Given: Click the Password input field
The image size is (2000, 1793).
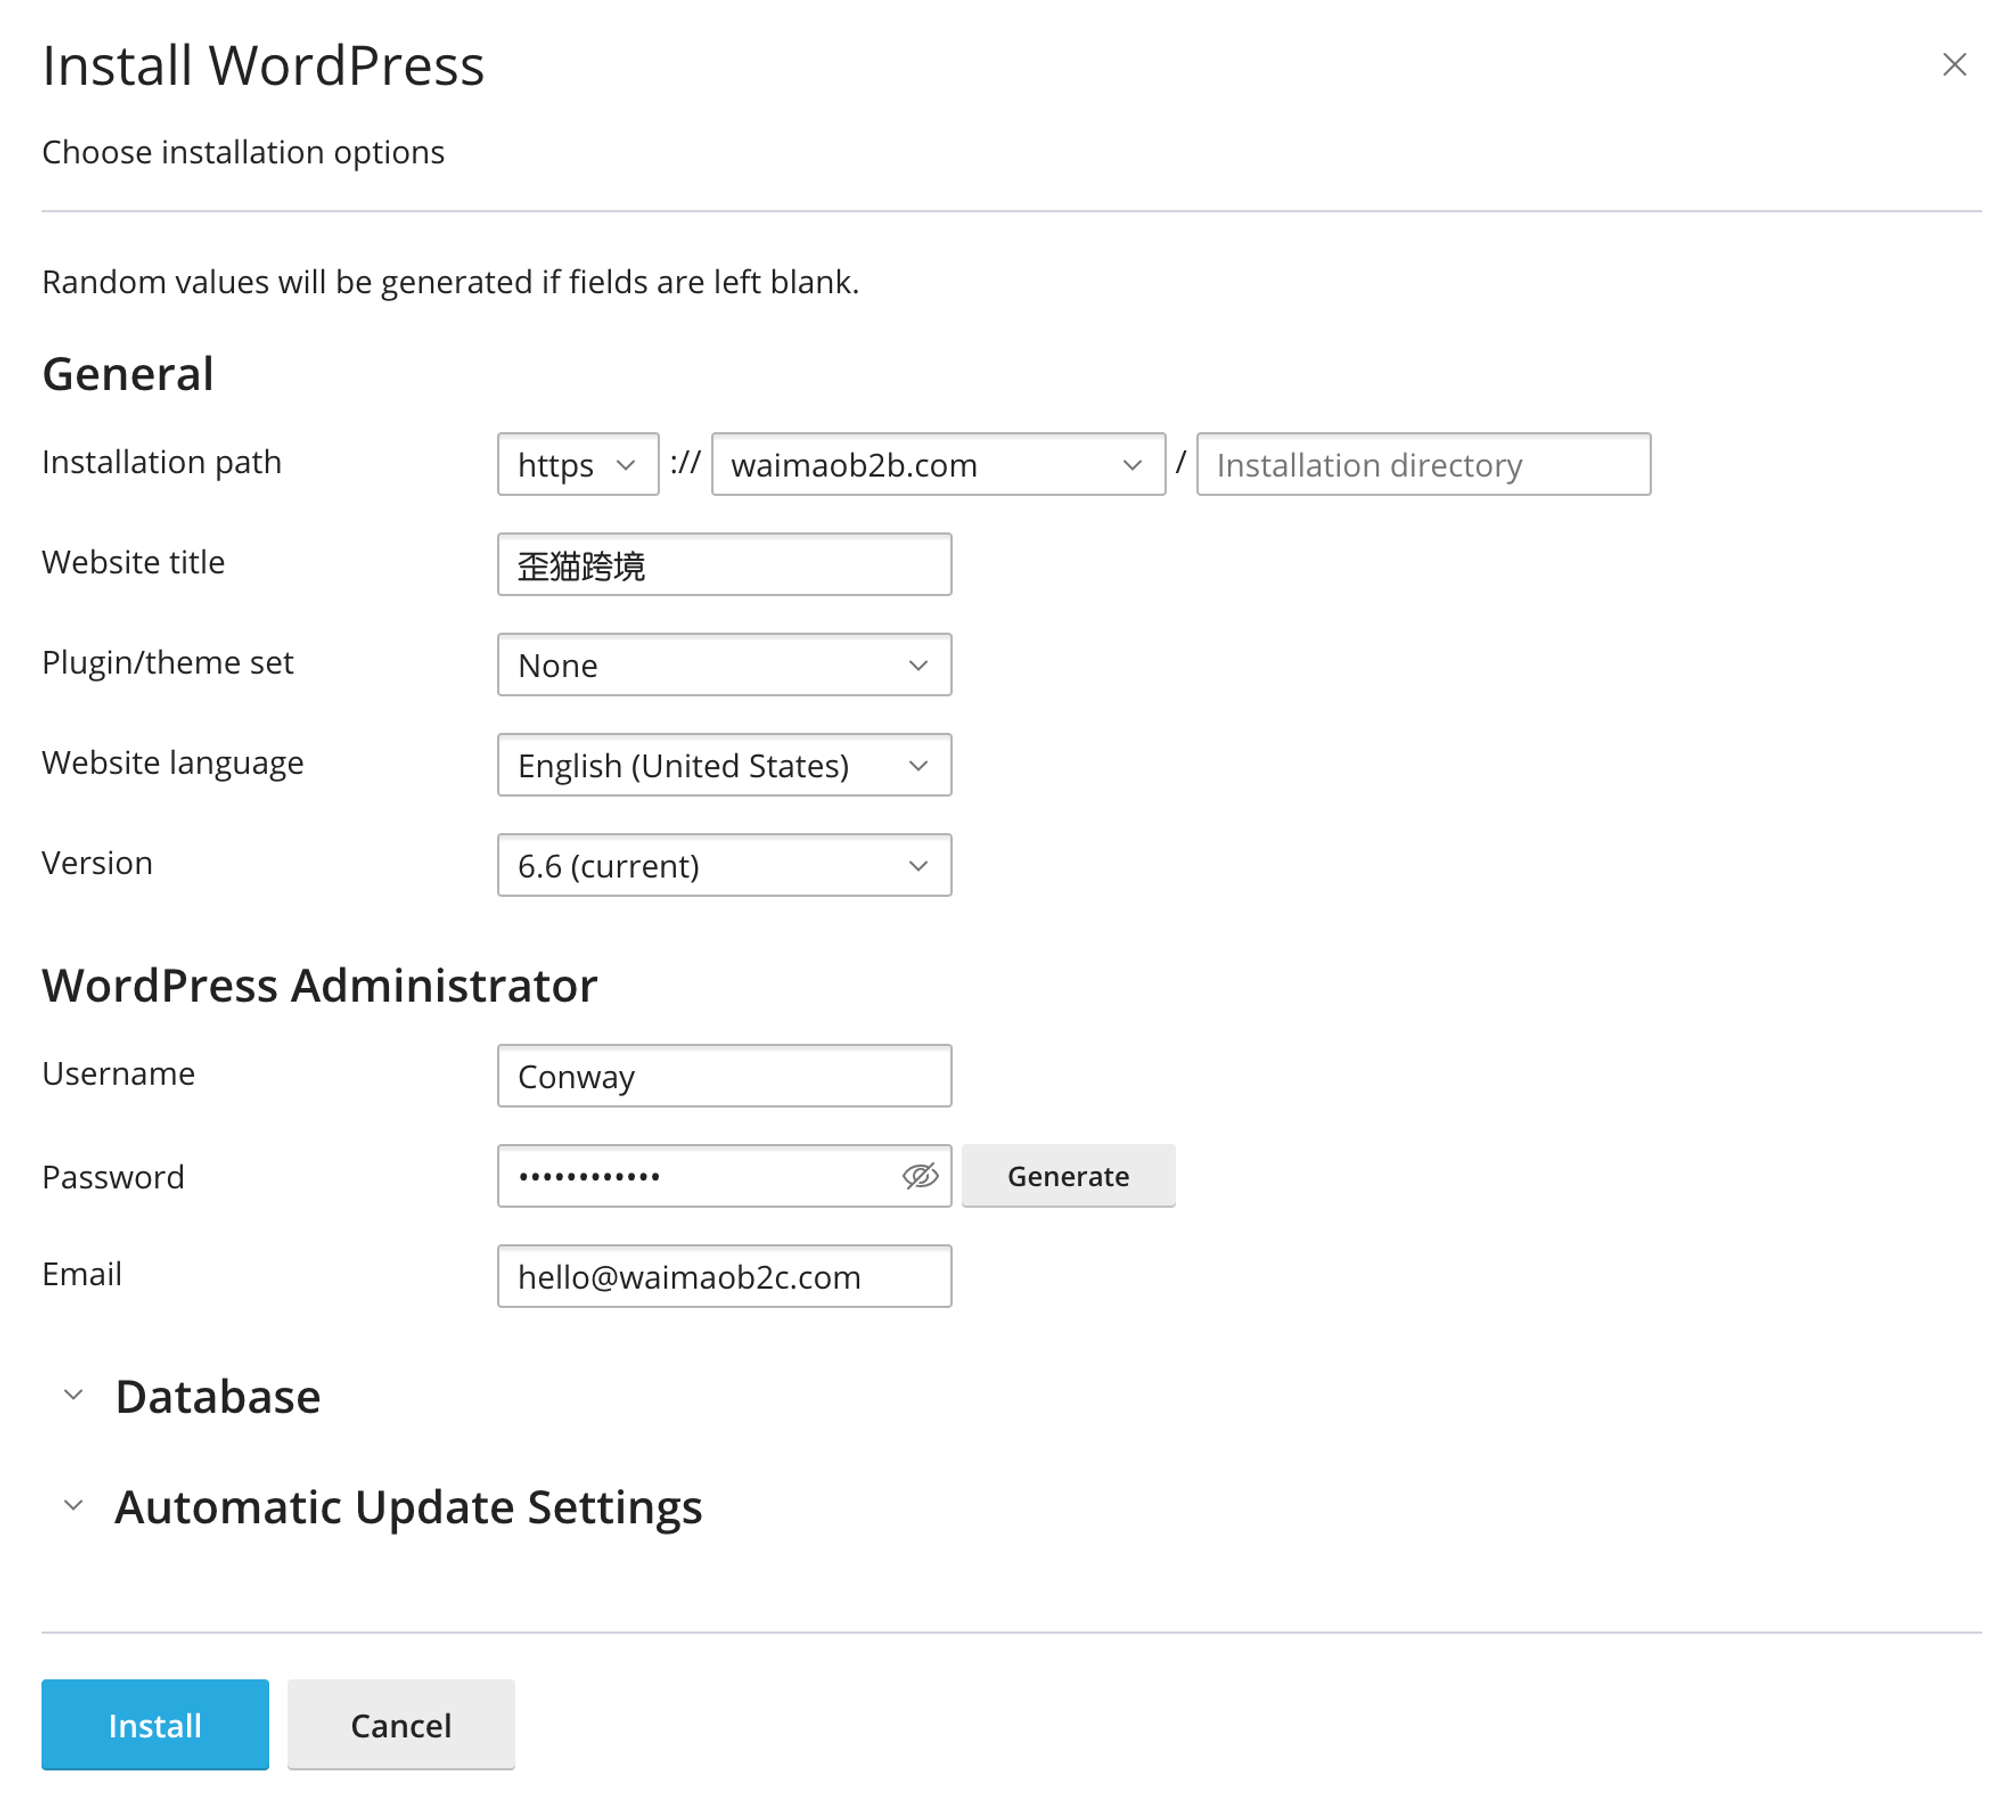Looking at the screenshot, I should click(x=700, y=1176).
